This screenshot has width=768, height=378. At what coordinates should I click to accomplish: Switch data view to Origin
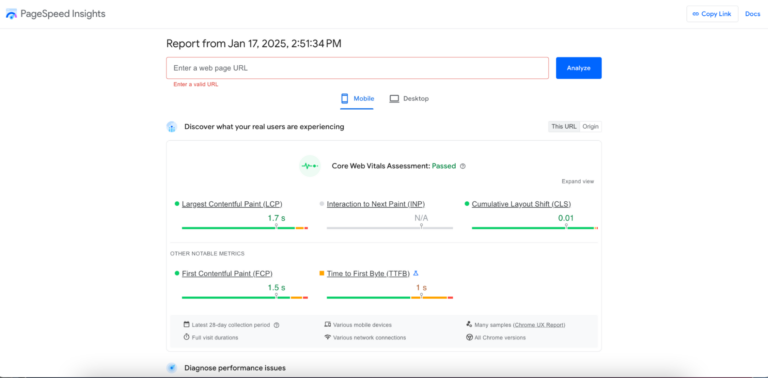point(591,126)
